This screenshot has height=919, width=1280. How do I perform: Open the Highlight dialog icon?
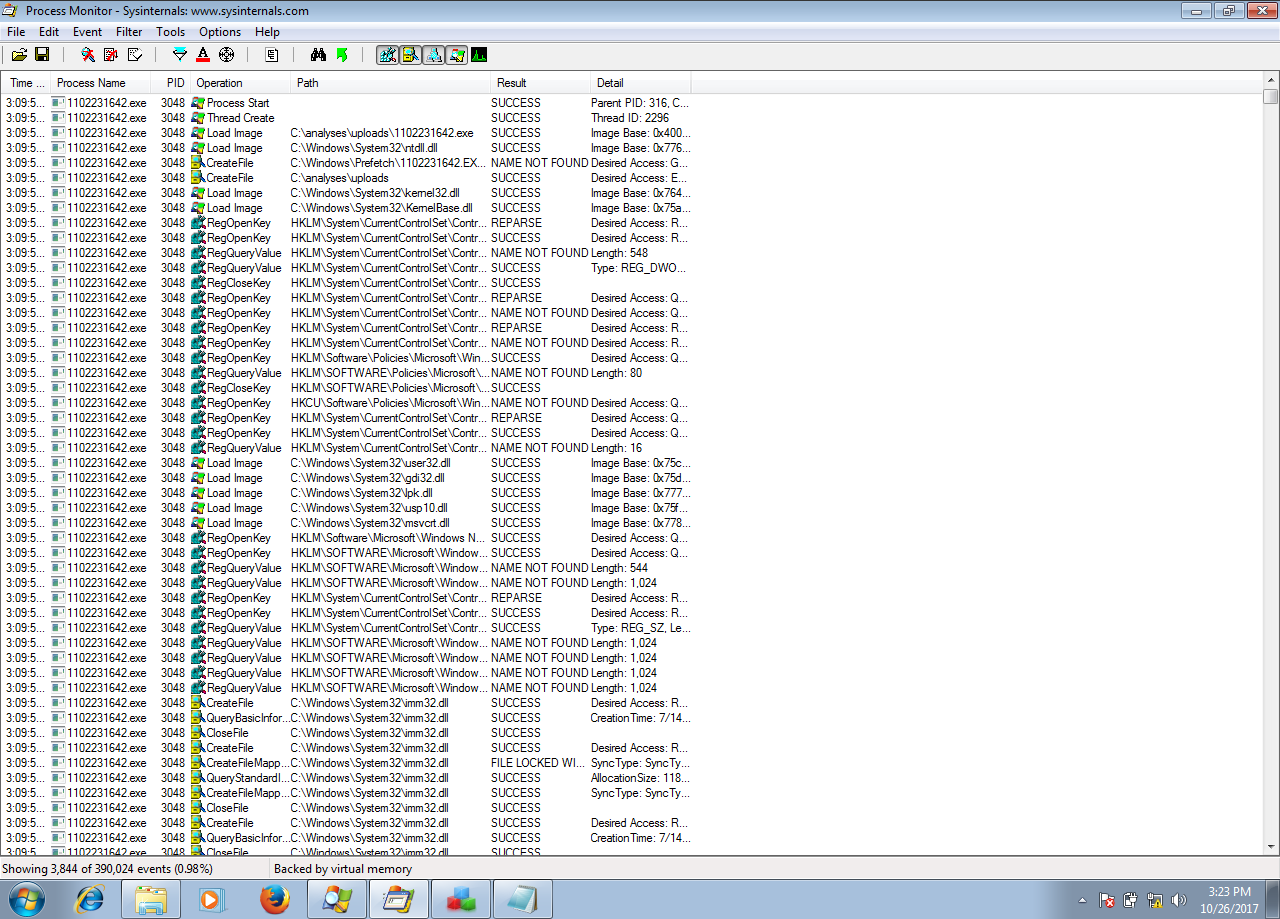[203, 55]
